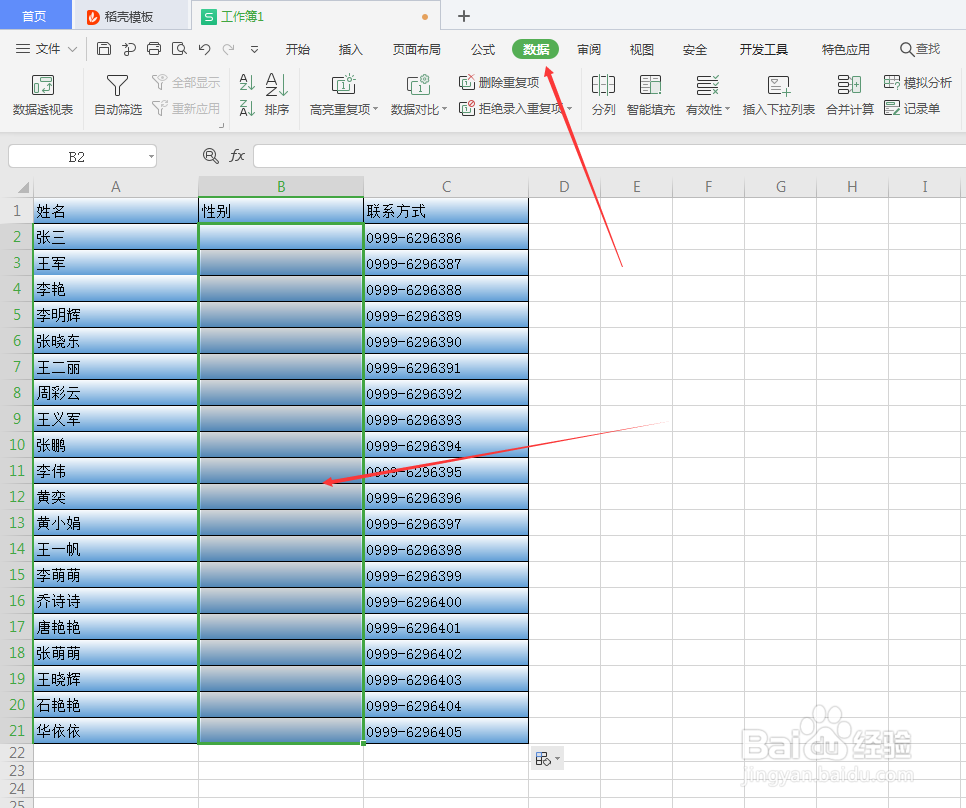Open Text to Columns (分列) tool
Screen dimensions: 966x808
603,95
